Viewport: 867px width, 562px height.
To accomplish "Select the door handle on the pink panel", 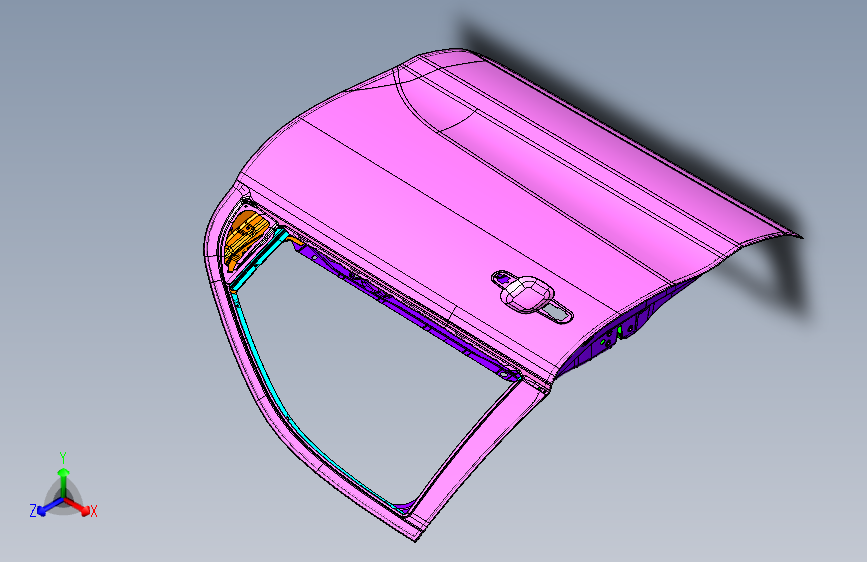I will tap(531, 295).
